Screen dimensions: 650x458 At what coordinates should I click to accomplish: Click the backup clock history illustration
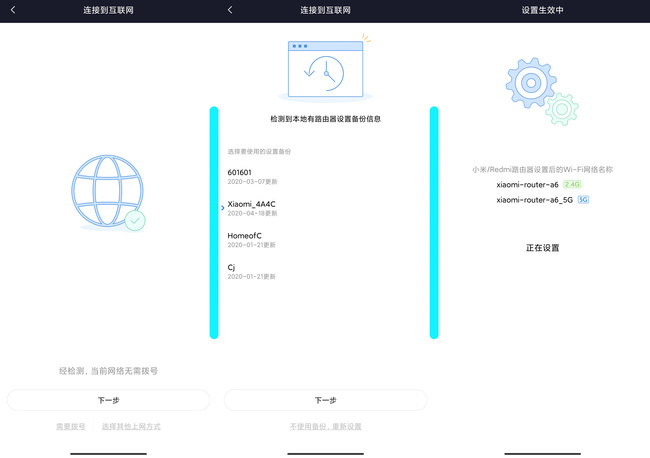(x=325, y=68)
